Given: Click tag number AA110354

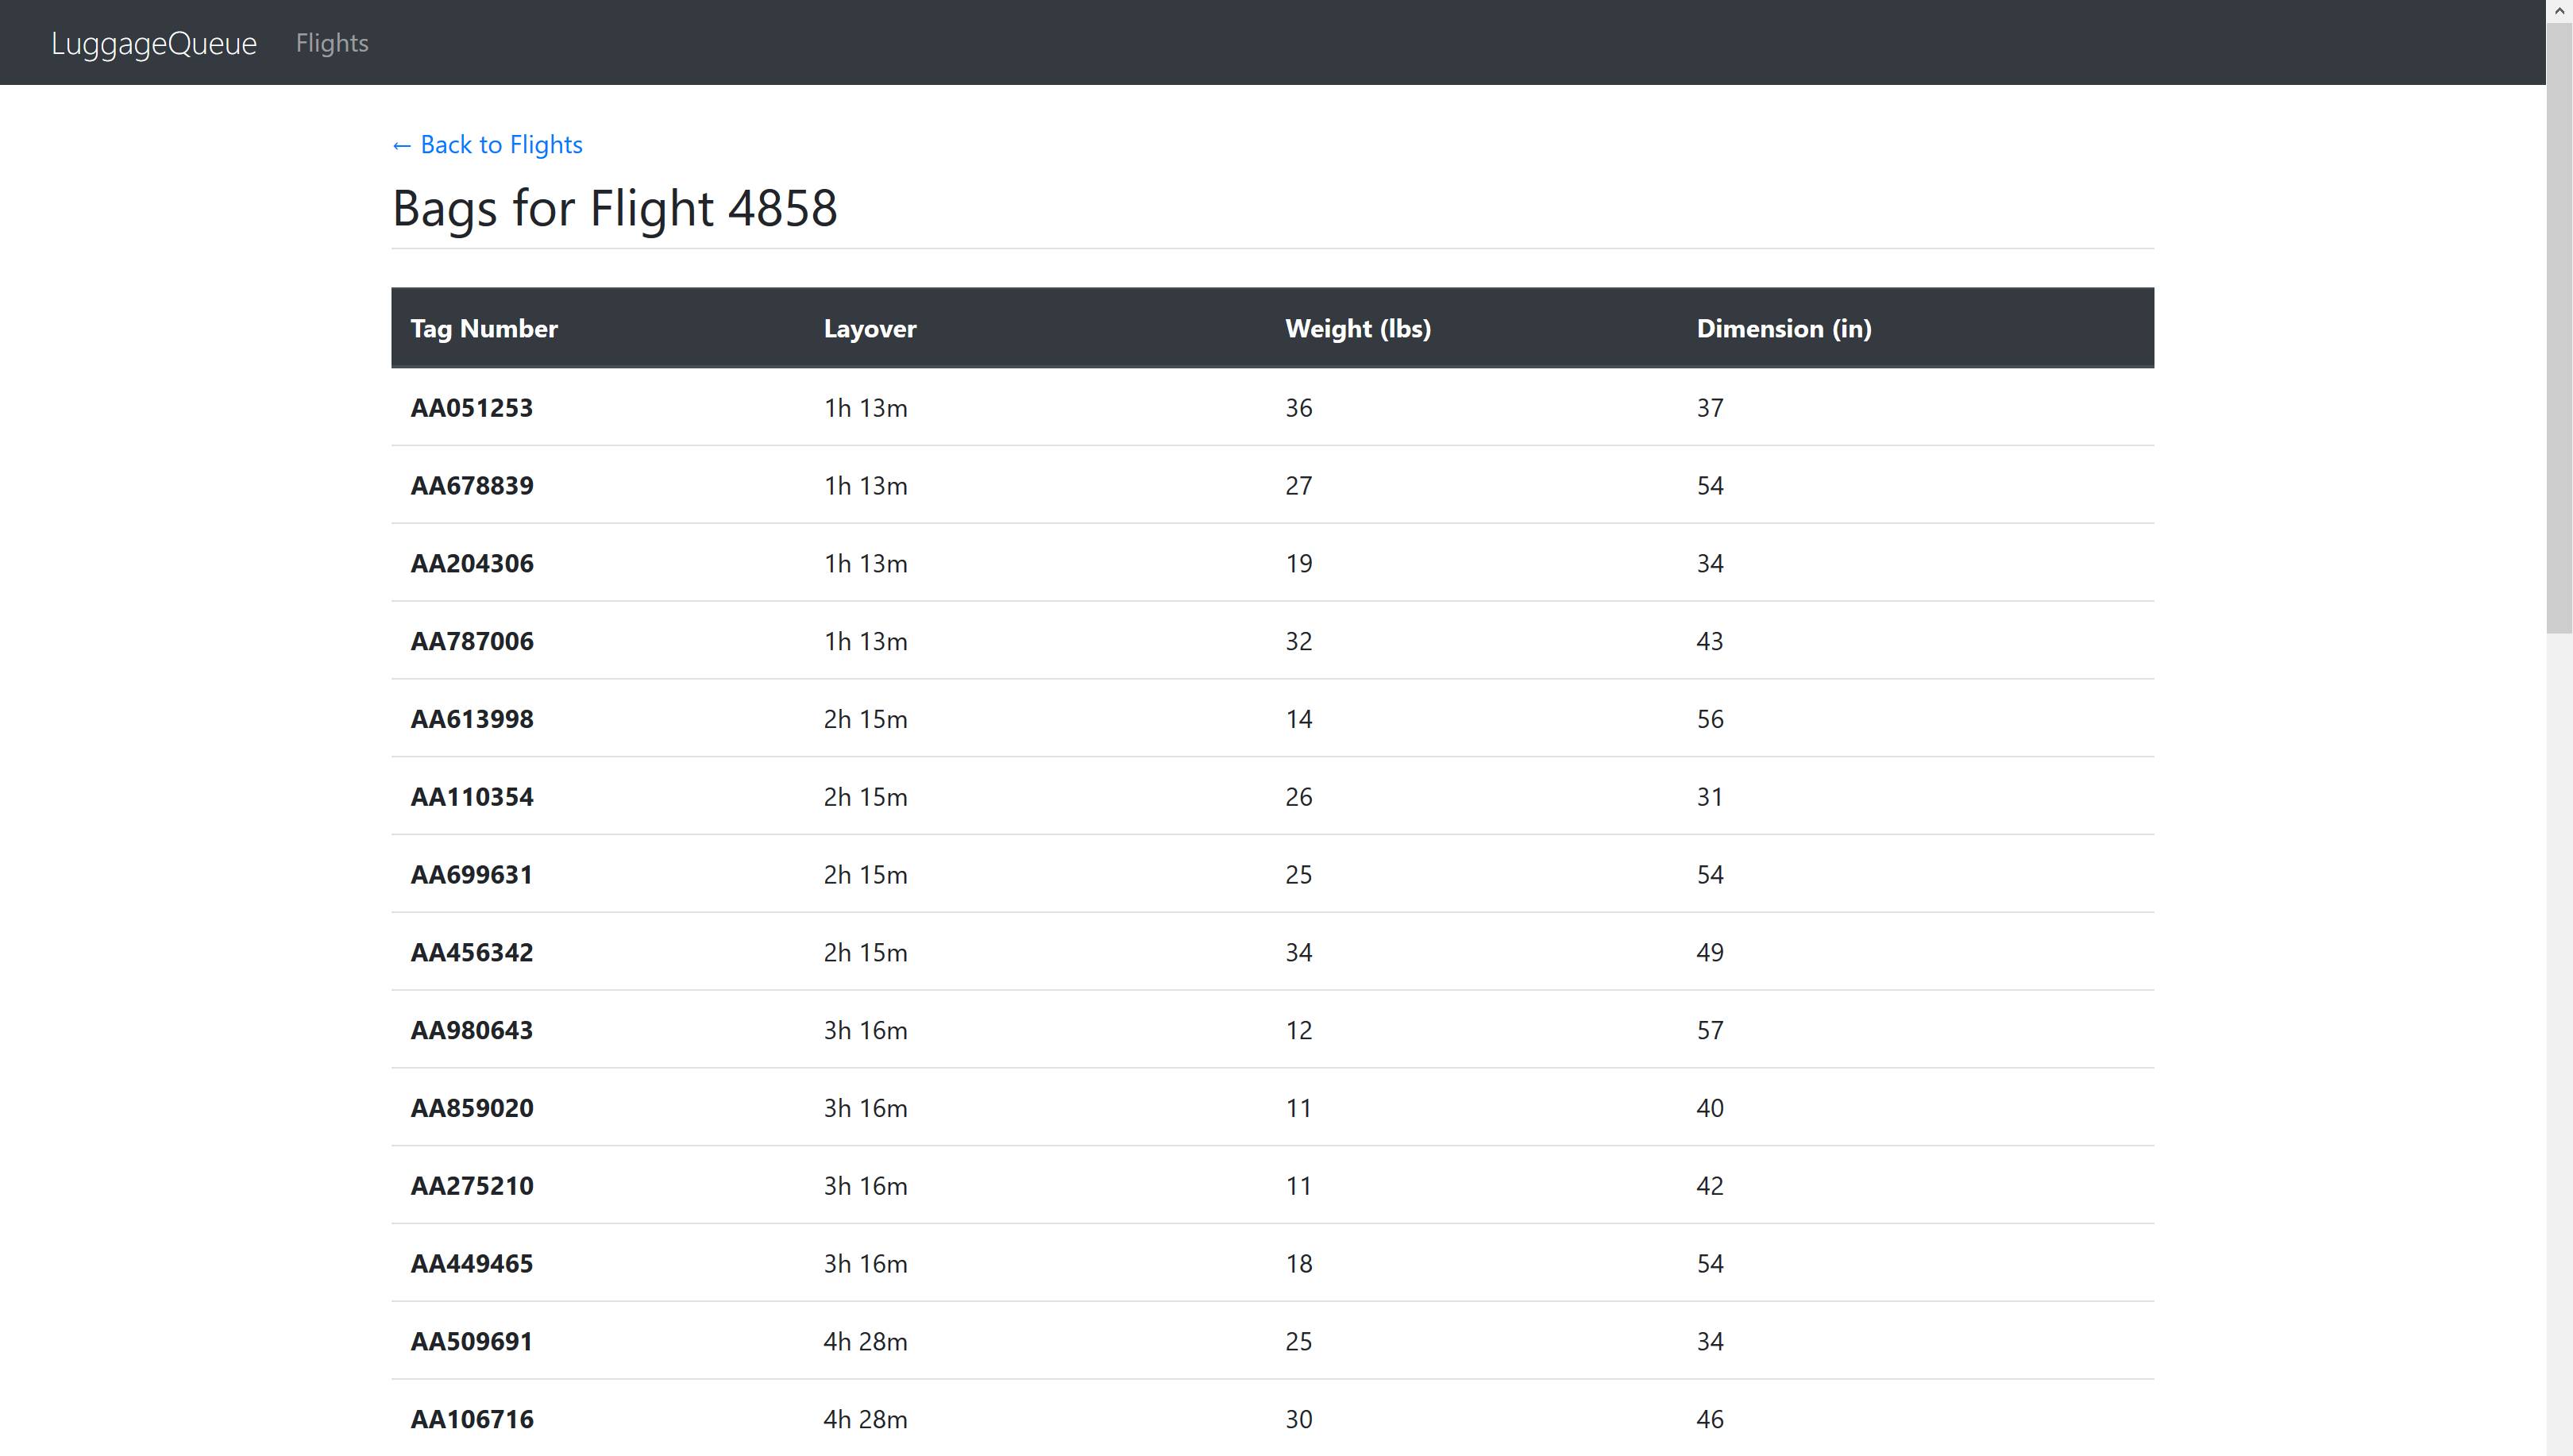Looking at the screenshot, I should pyautogui.click(x=472, y=797).
